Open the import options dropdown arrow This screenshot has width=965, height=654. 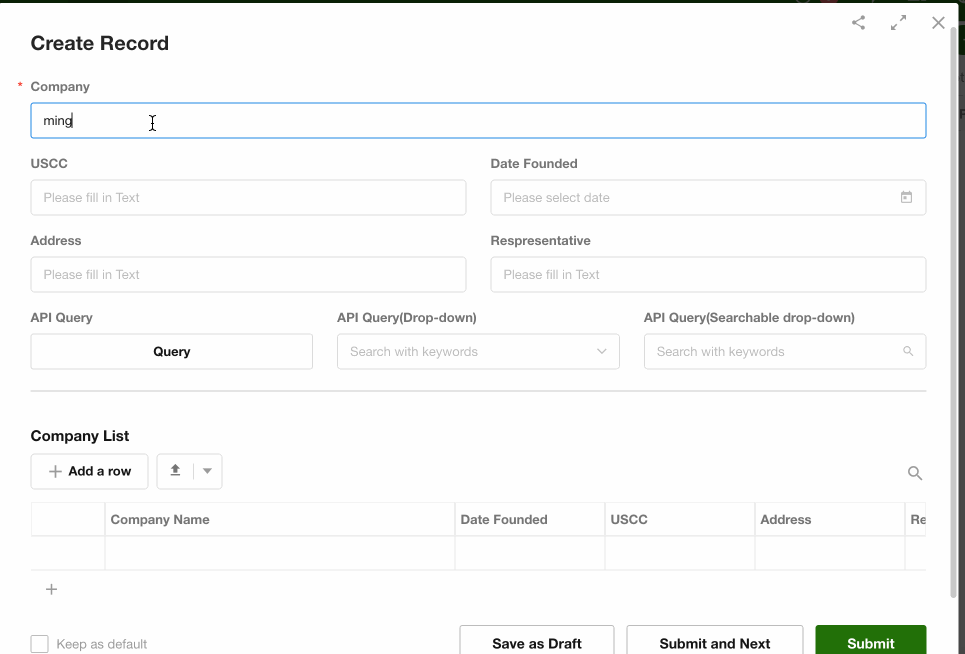(x=207, y=471)
